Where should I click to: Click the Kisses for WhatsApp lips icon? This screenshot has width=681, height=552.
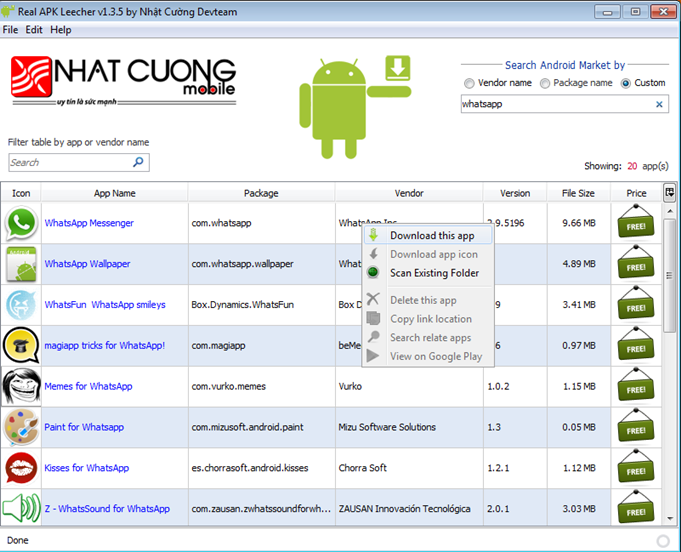[x=21, y=468]
